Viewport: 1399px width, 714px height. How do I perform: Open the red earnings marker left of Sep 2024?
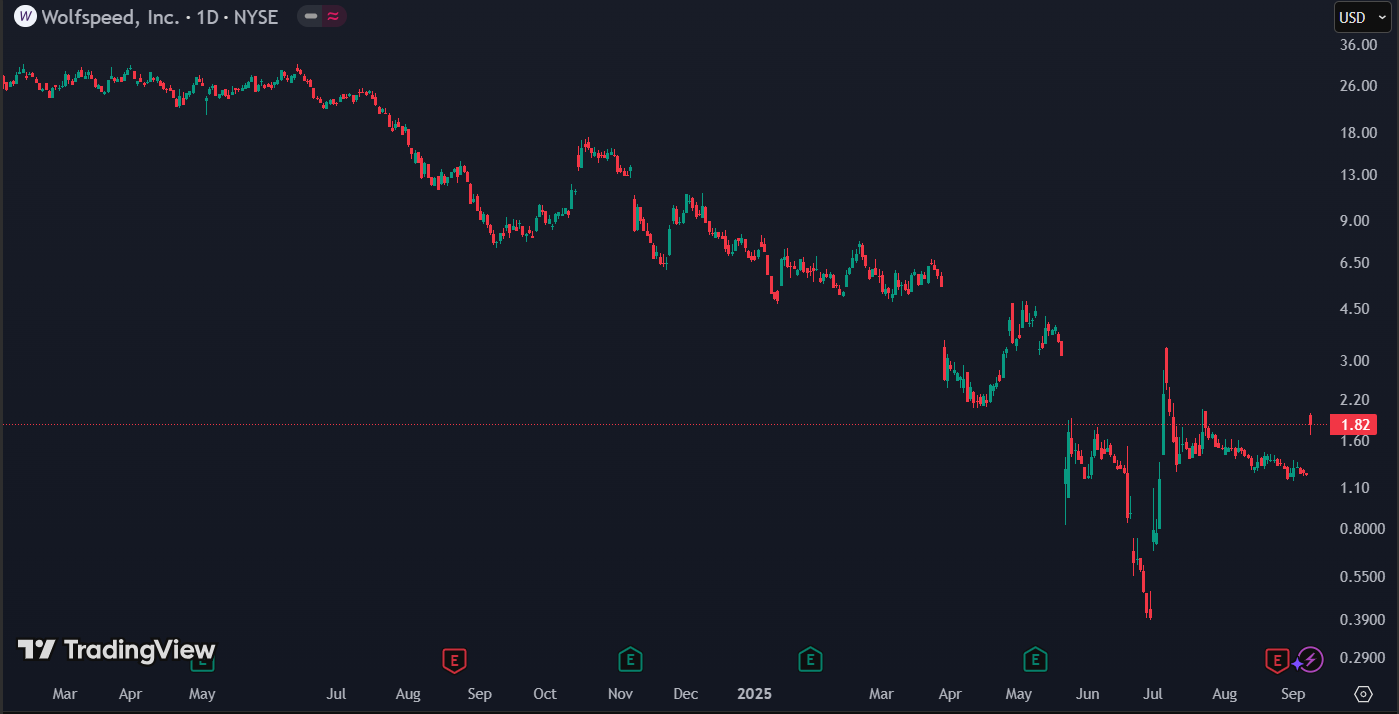tap(455, 660)
